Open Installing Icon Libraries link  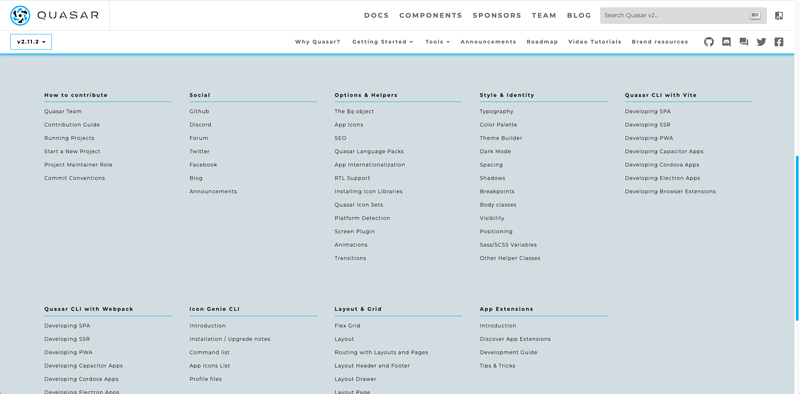[x=368, y=191]
